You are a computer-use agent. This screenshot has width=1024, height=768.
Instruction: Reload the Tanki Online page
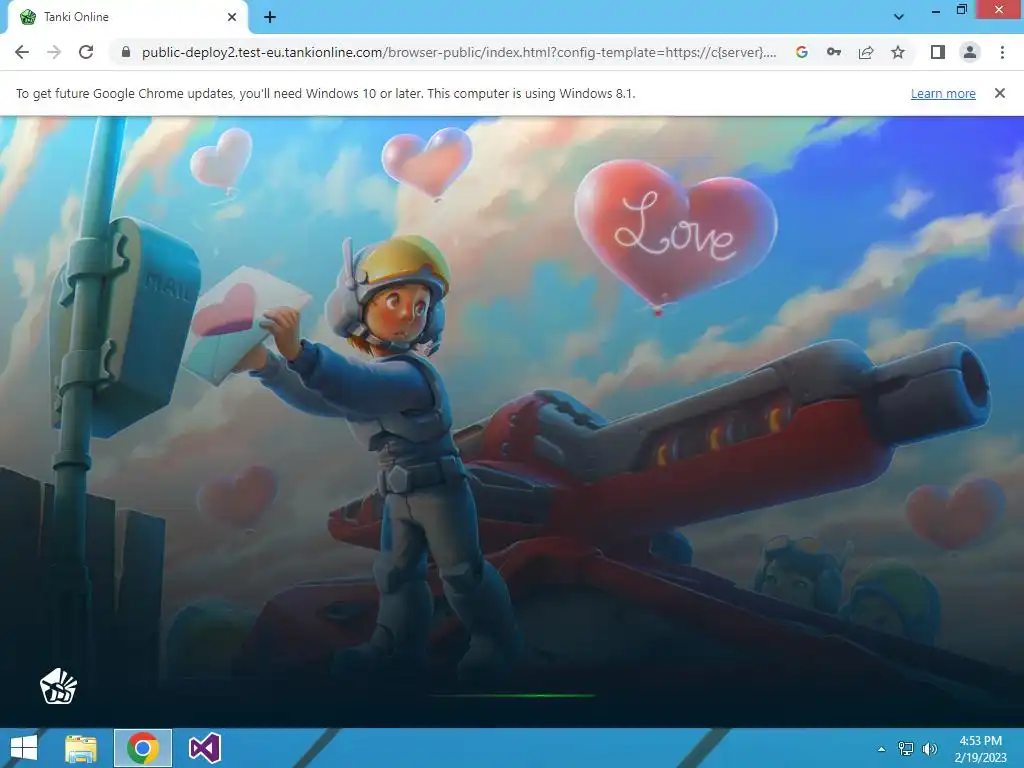point(86,52)
